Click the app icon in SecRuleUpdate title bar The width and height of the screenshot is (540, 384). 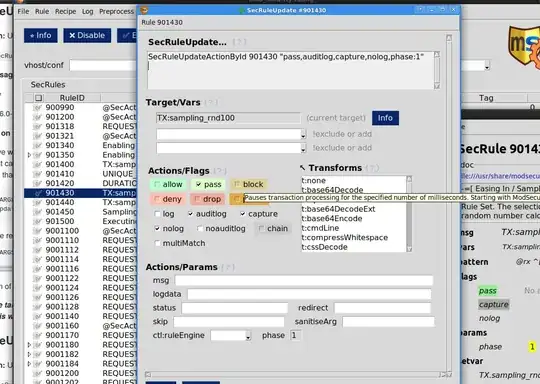(144, 10)
